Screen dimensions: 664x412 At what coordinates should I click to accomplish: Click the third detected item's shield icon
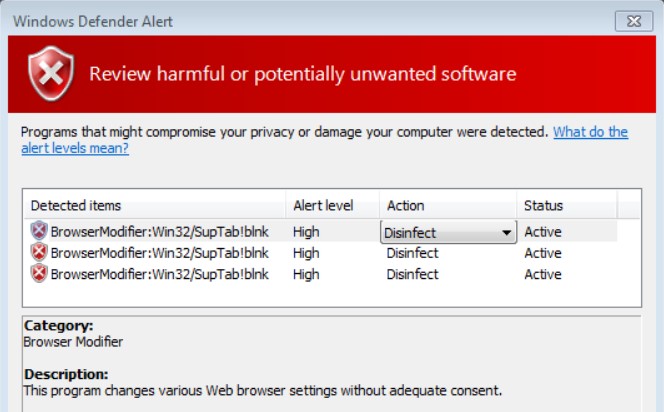pyautogui.click(x=39, y=274)
